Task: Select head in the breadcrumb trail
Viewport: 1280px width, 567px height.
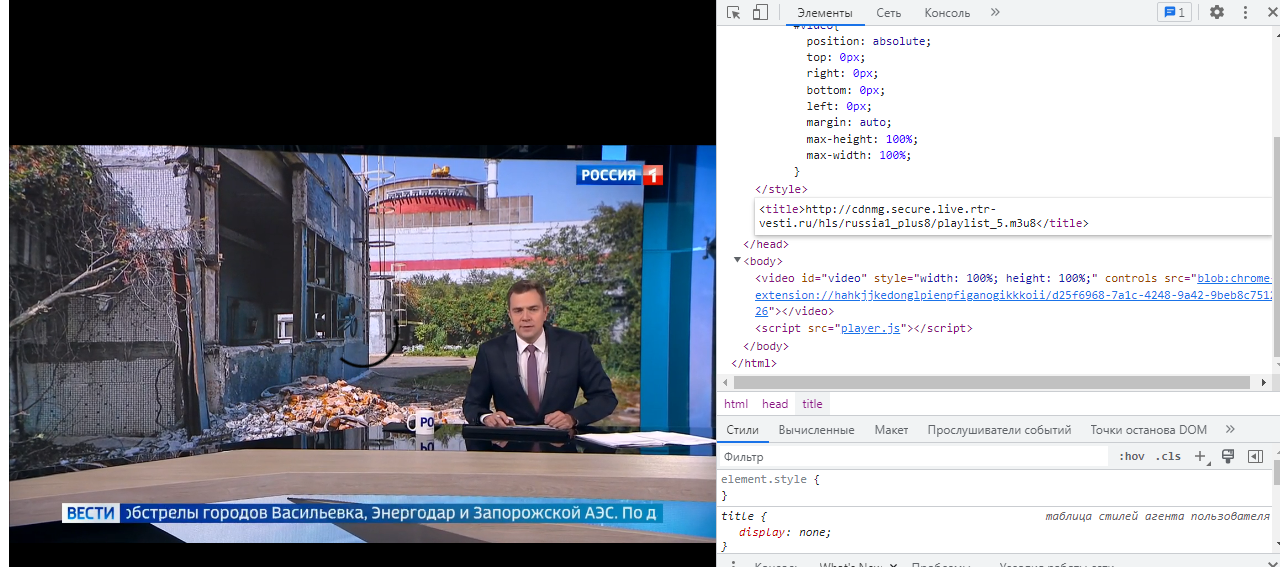Action: point(775,404)
